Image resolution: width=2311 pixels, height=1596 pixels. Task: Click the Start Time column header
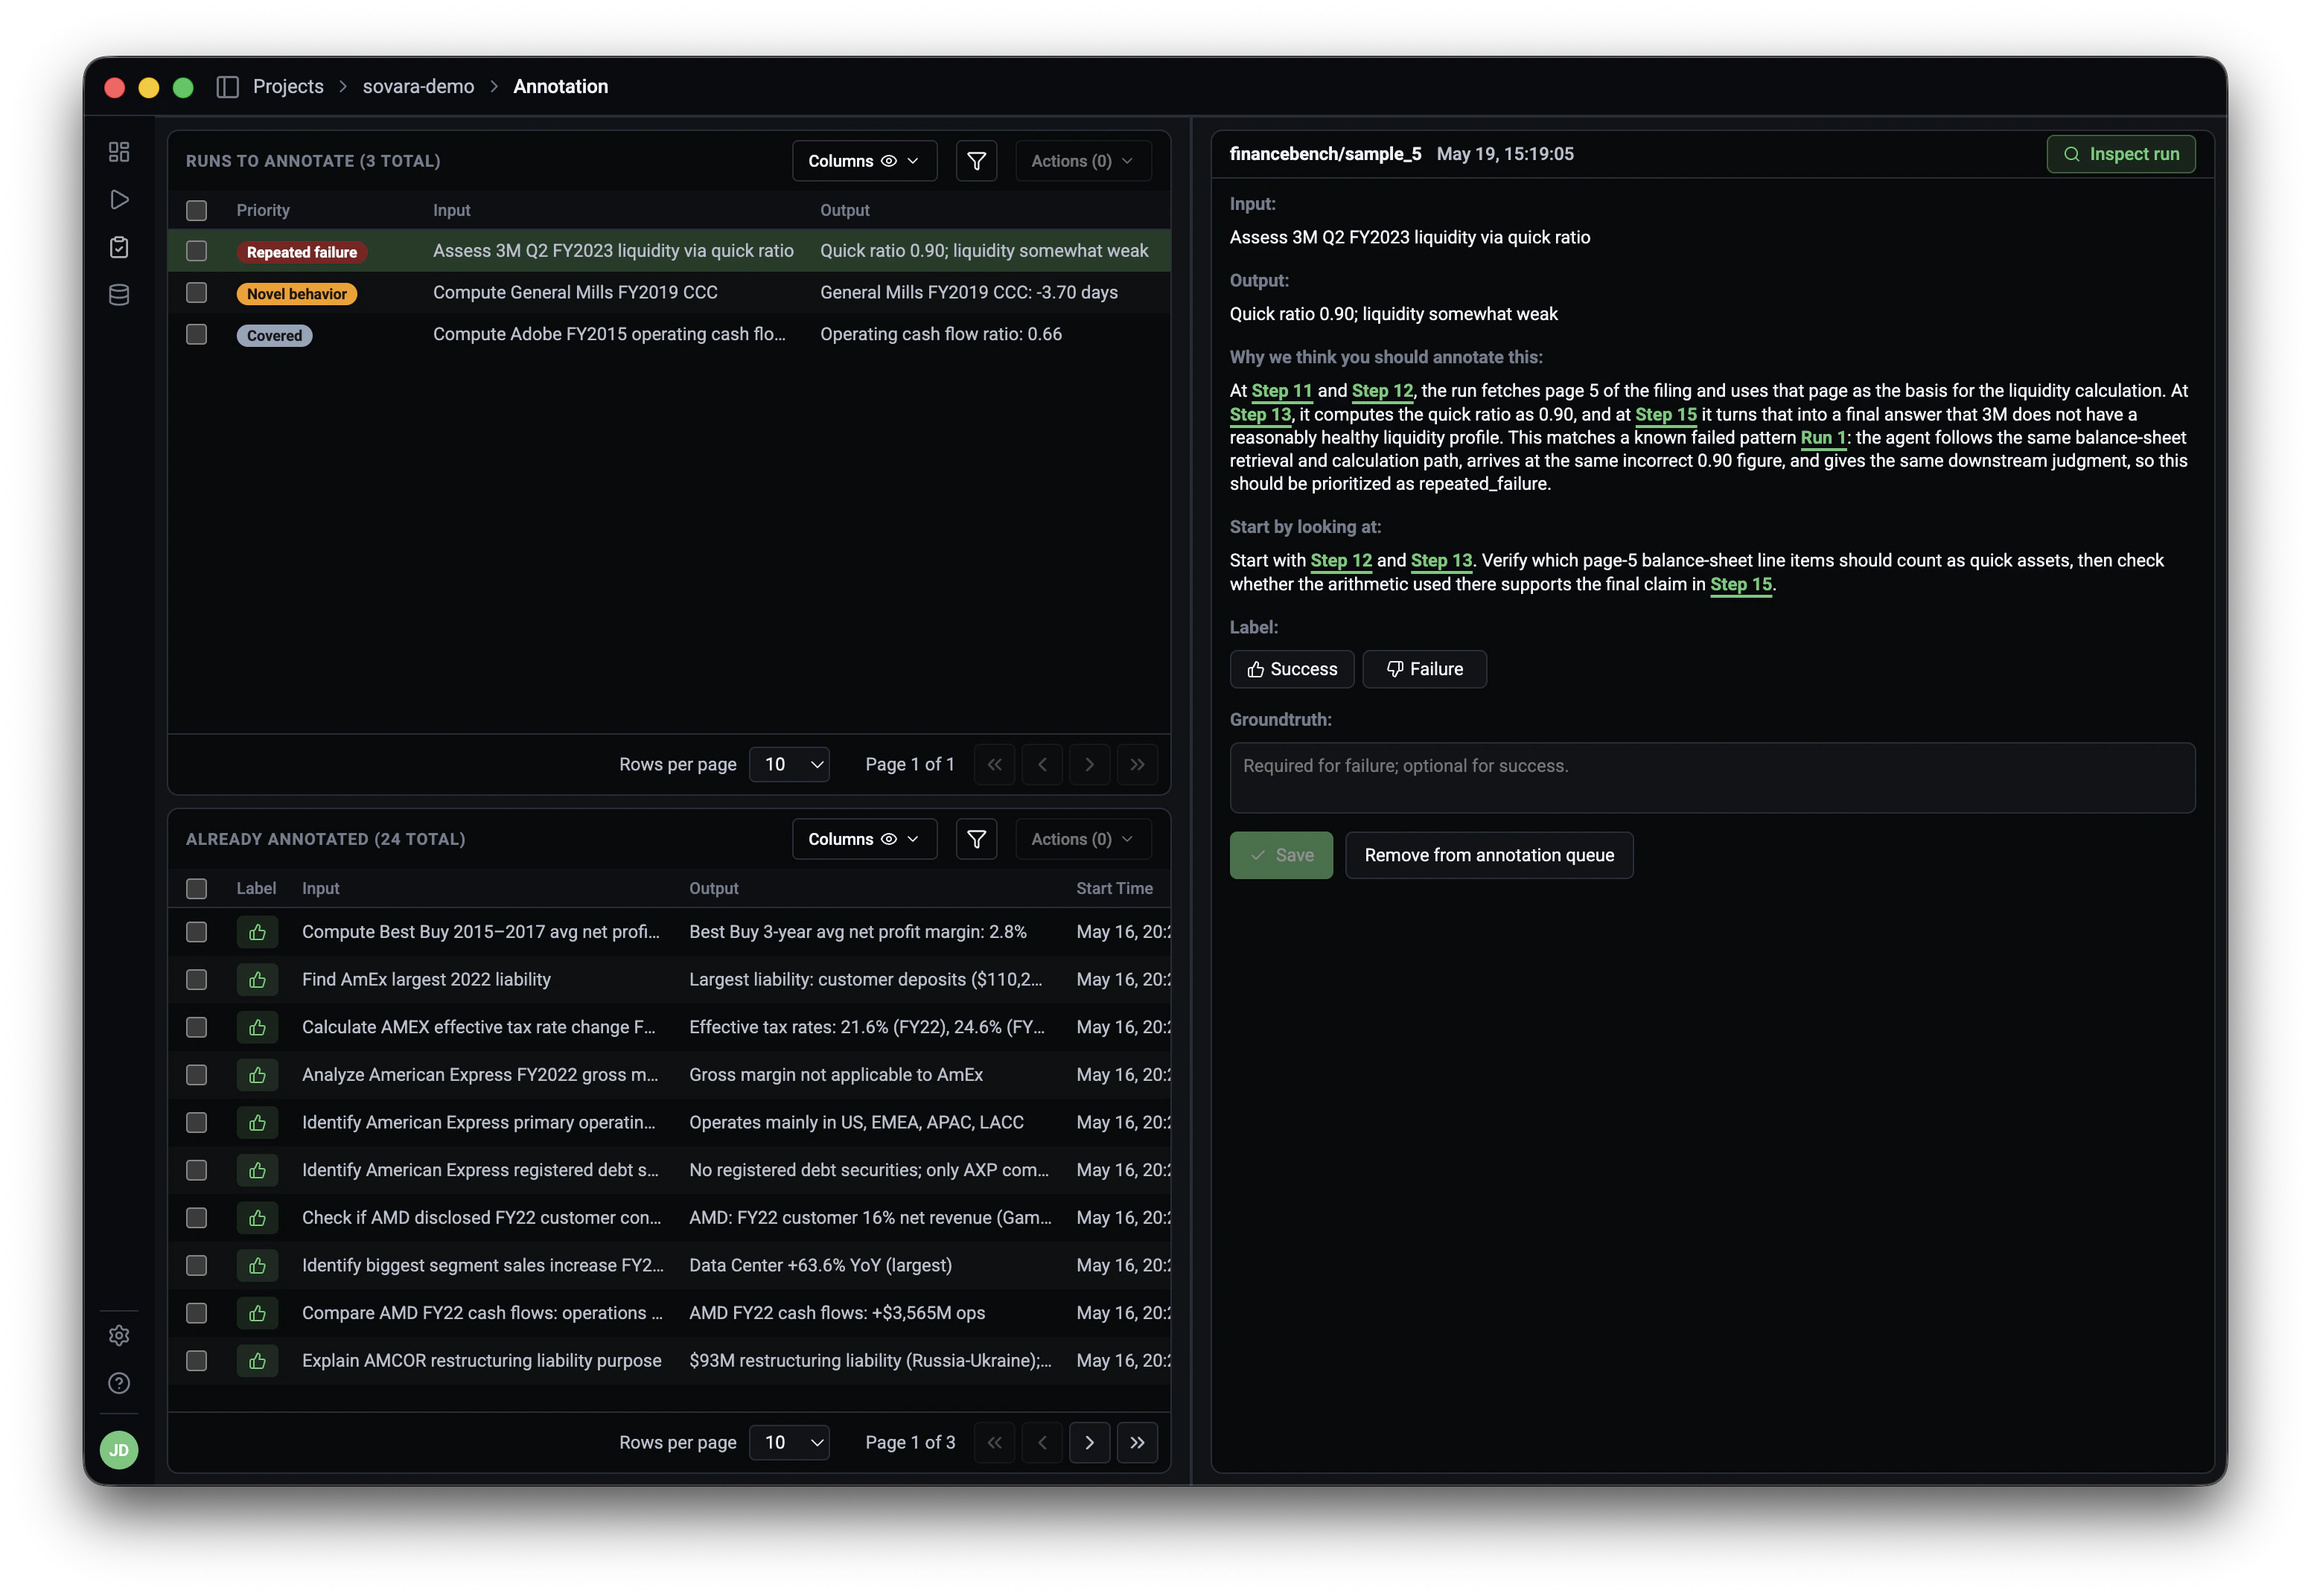coord(1114,889)
